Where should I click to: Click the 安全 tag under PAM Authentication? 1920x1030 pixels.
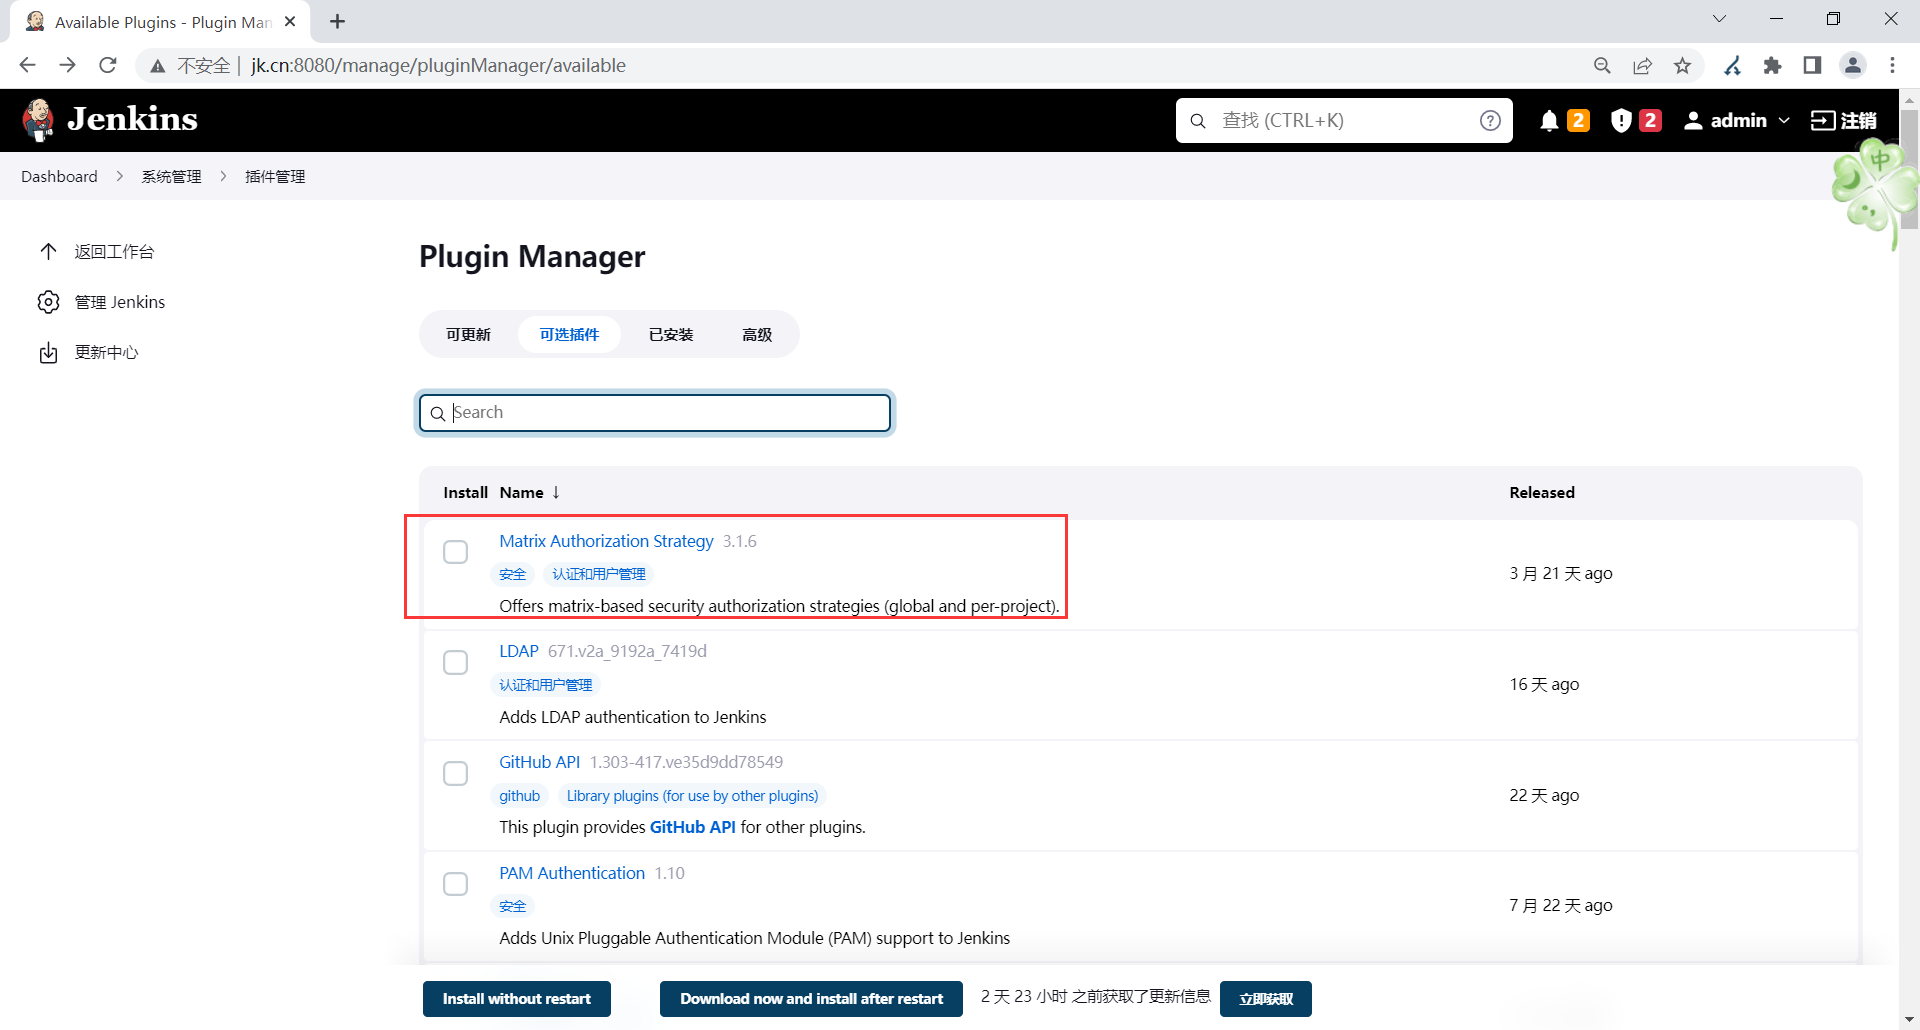[x=513, y=906]
